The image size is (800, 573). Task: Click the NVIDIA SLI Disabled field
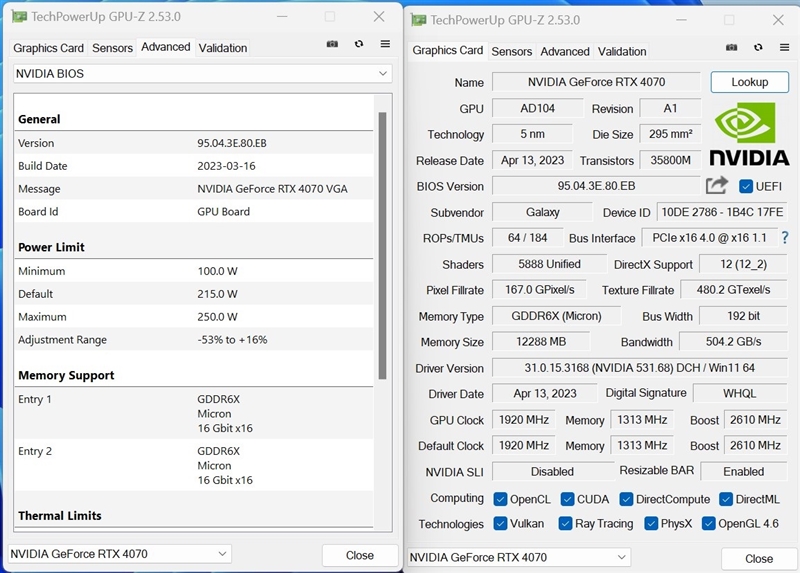tap(553, 471)
